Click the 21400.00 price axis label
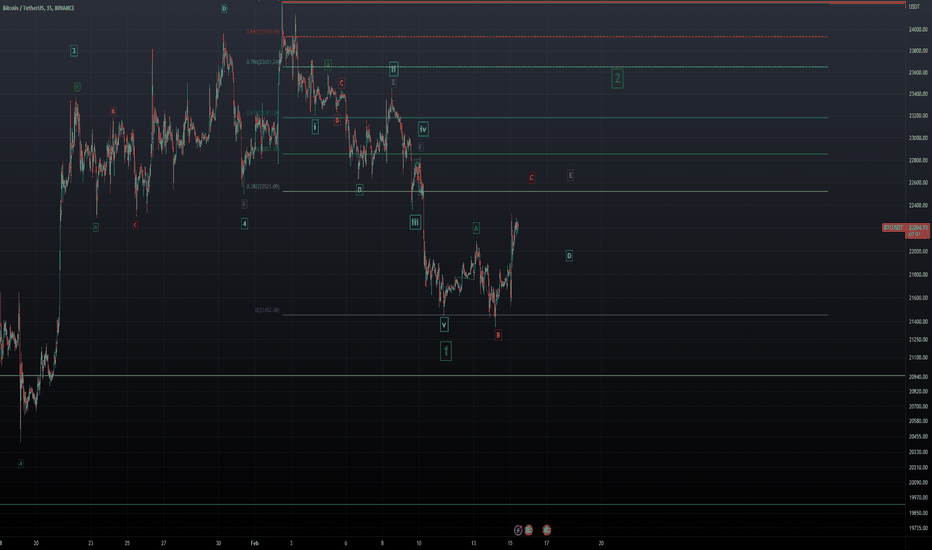 pyautogui.click(x=918, y=322)
